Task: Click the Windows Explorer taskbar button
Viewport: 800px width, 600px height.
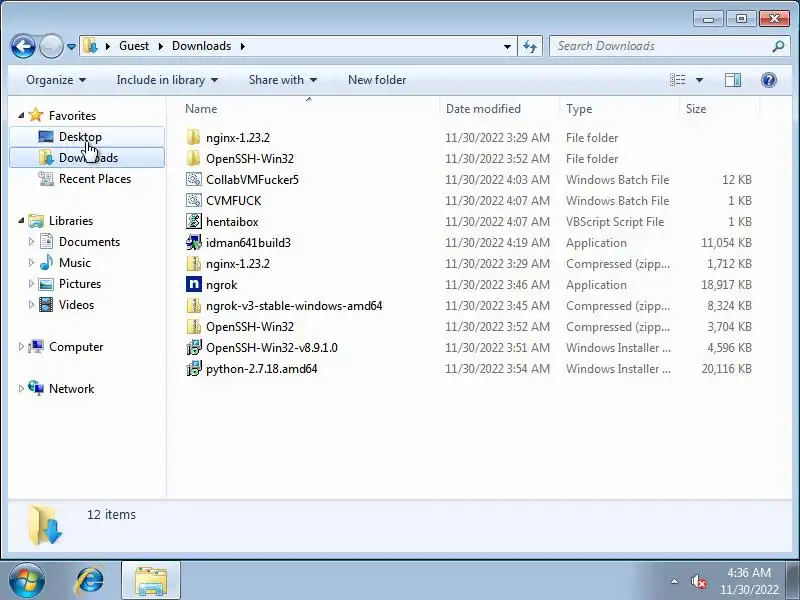Action: 151,581
